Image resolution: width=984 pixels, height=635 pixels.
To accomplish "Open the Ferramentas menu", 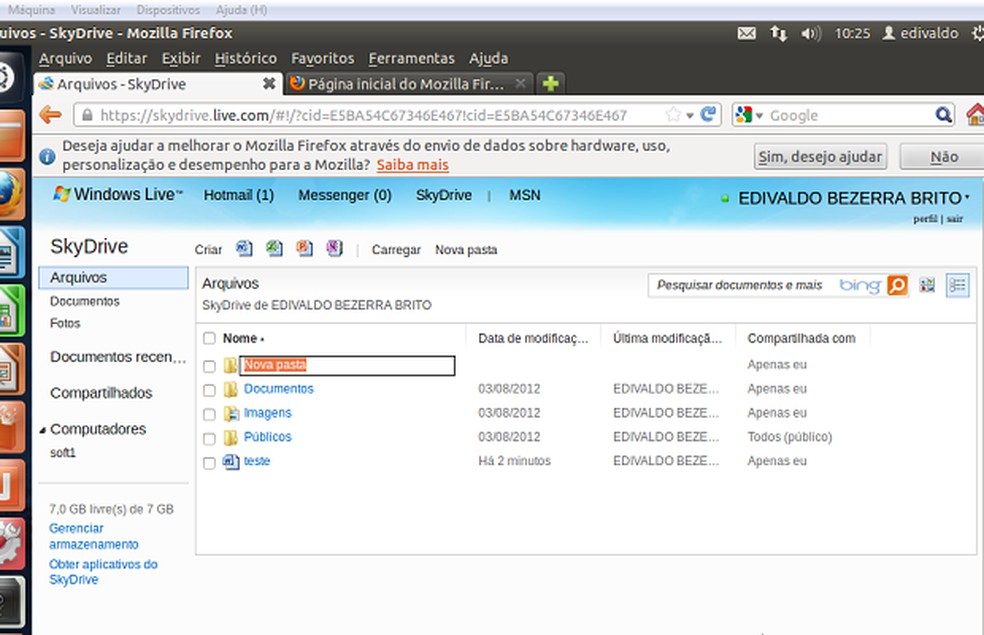I will (412, 58).
